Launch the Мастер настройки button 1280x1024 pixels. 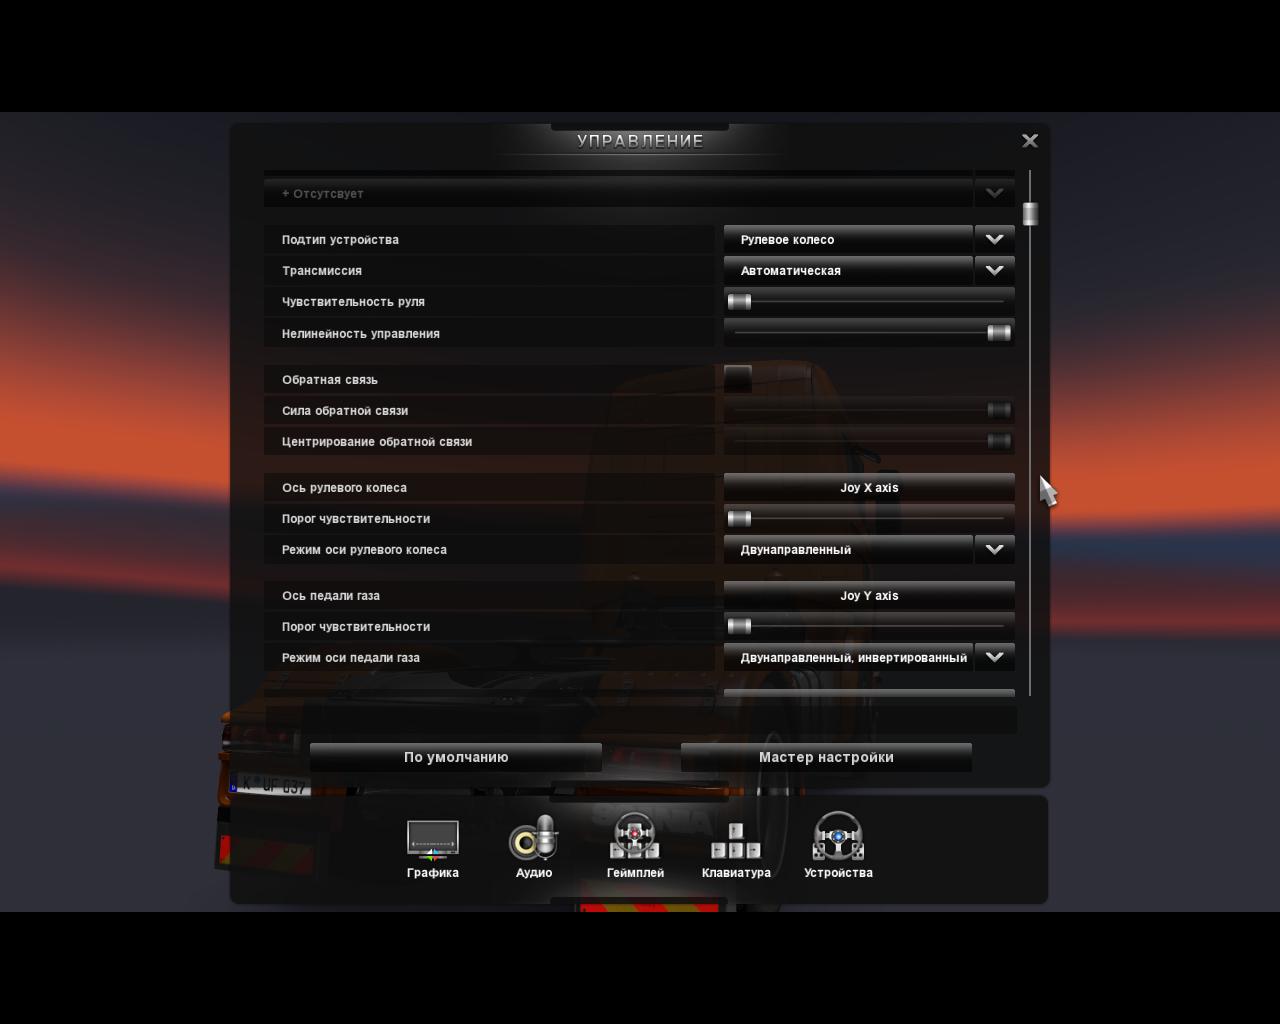(x=826, y=757)
